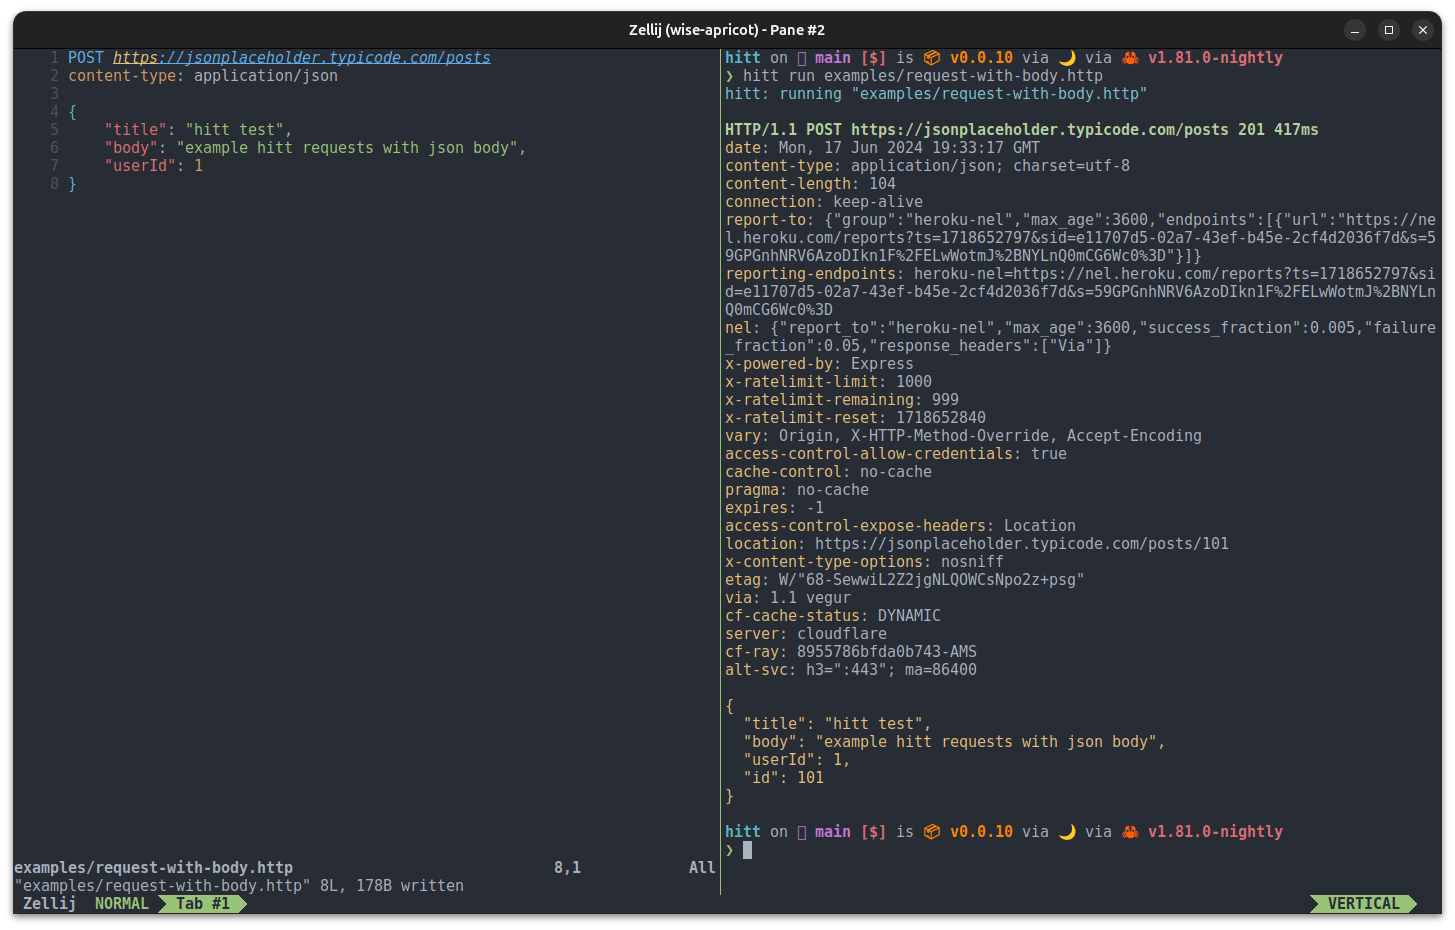Click the 'cache-control: no-cache' header
Viewport: 1455px width, 930px height.
tap(828, 472)
